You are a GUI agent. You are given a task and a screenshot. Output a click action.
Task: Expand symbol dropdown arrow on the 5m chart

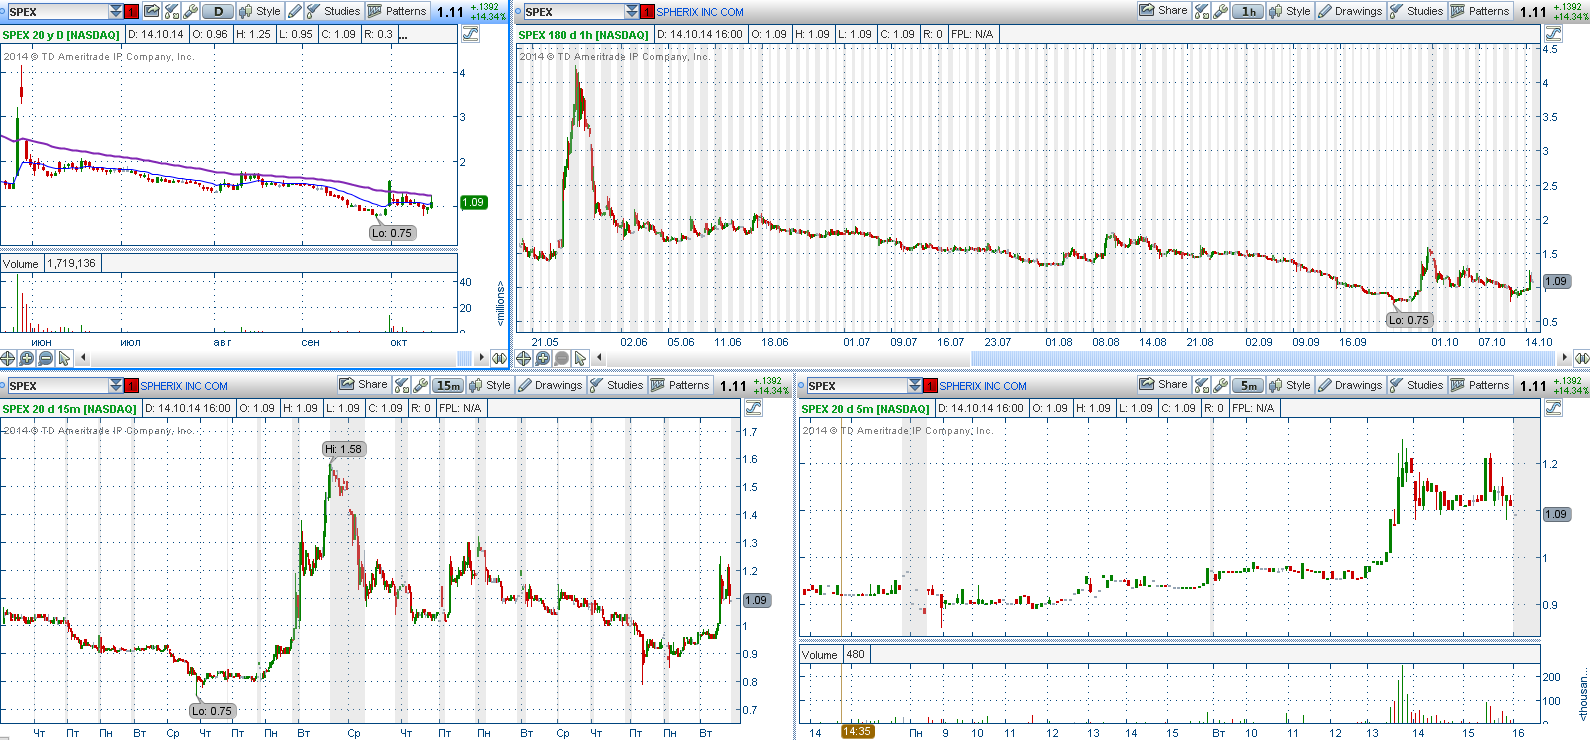915,386
